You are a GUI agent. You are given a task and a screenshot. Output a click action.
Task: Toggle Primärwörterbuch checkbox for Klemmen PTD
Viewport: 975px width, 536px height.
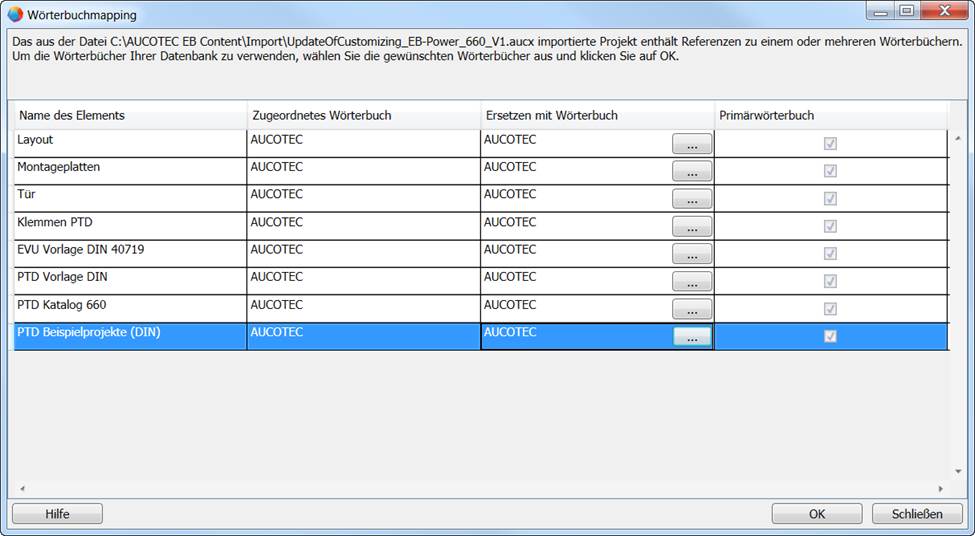tap(830, 226)
